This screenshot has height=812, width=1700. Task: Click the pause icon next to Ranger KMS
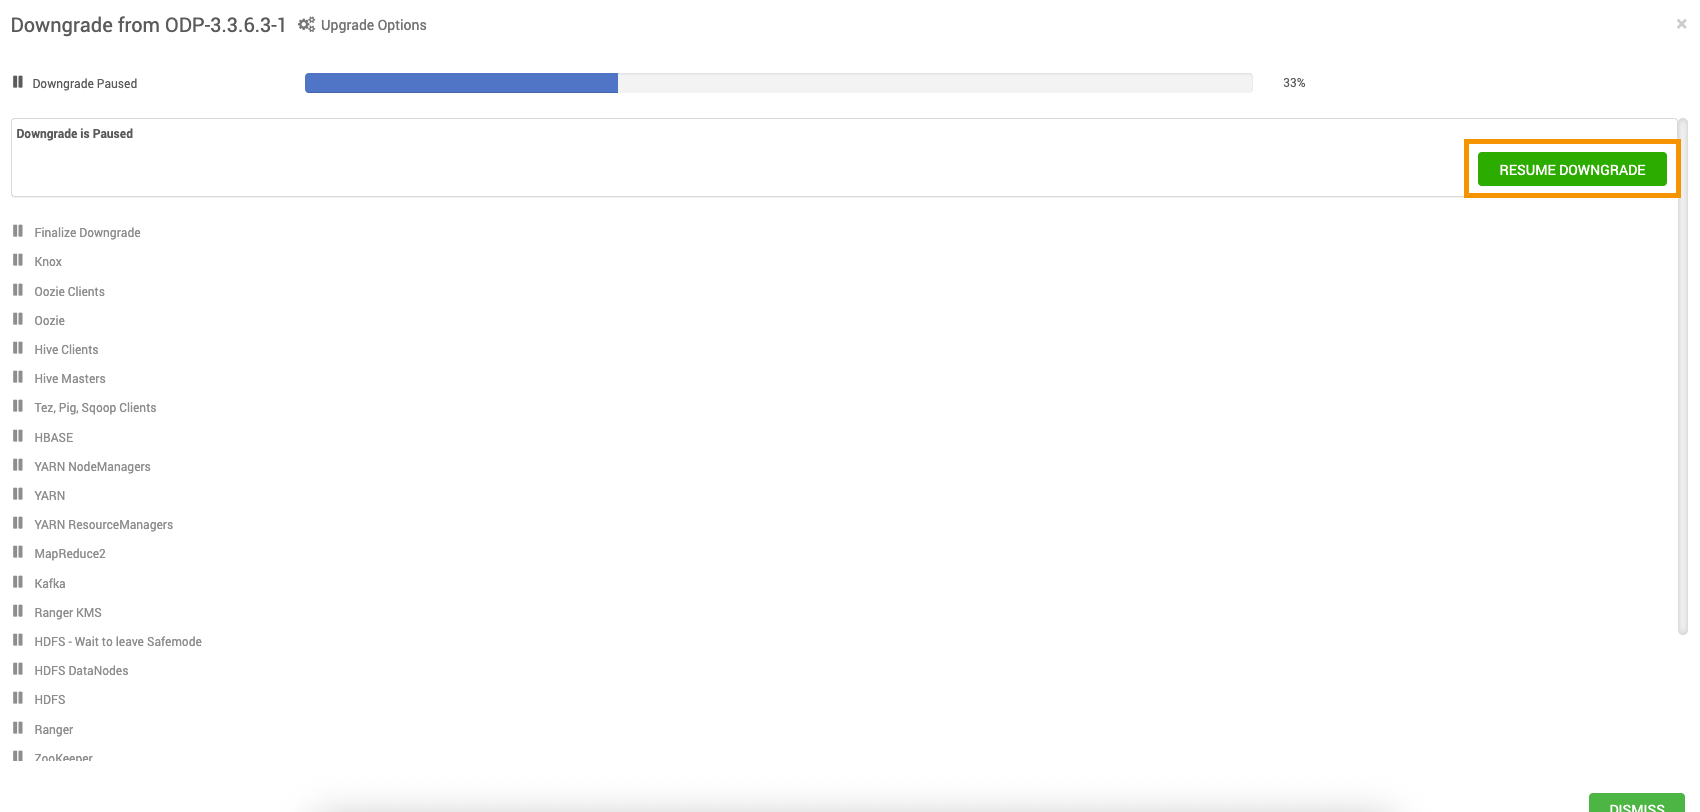(x=18, y=611)
